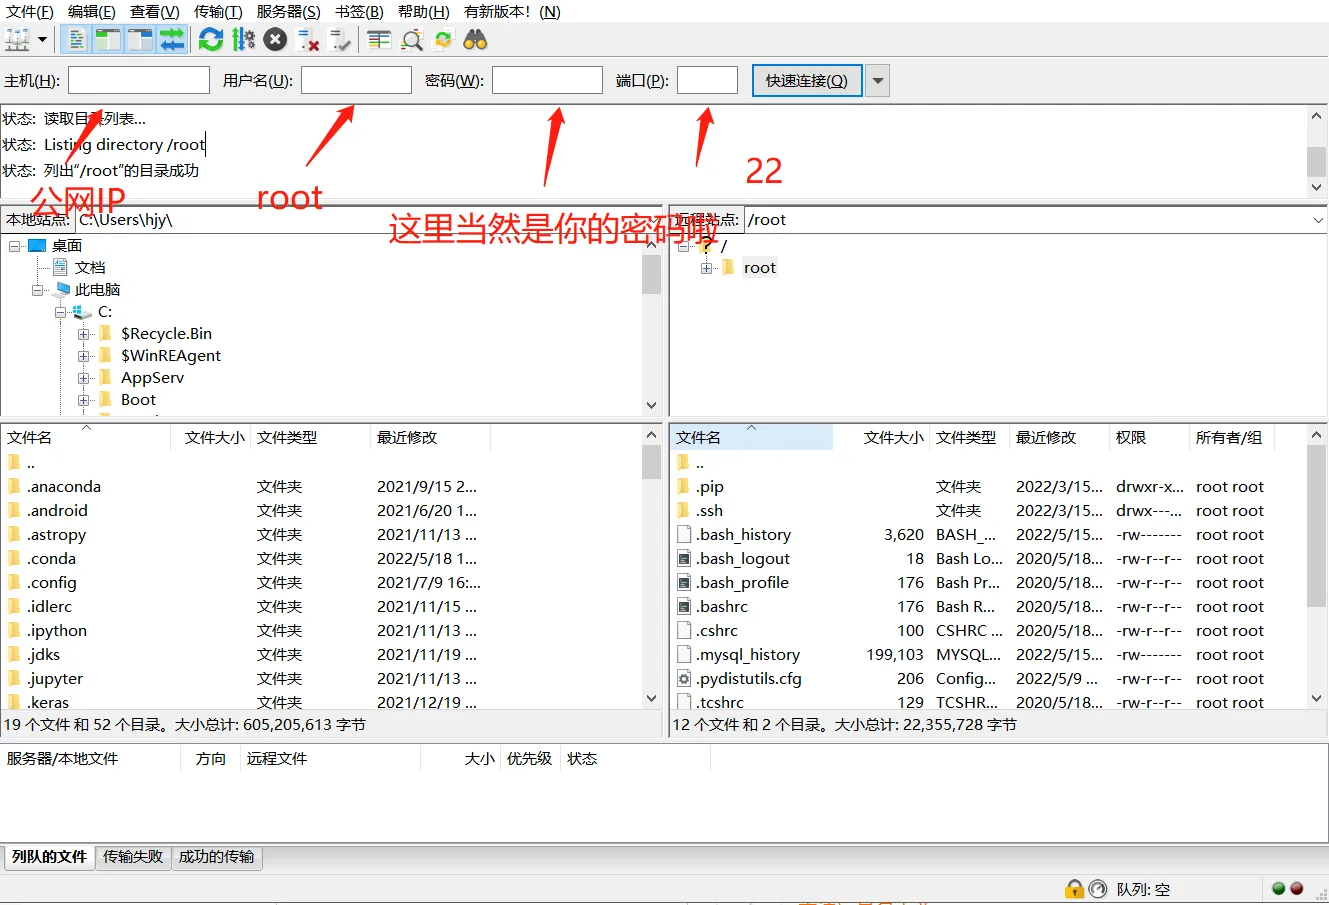Select .mysql_history in remote list

pyautogui.click(x=747, y=655)
